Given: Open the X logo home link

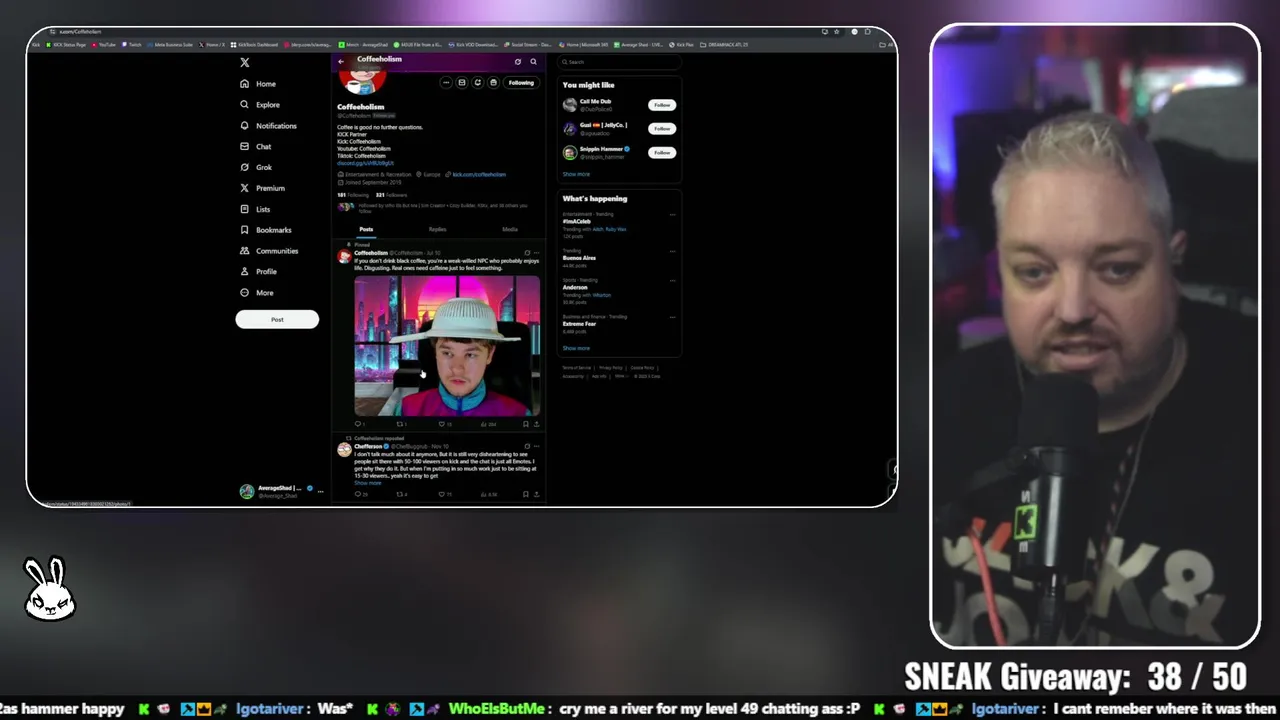Looking at the screenshot, I should [x=244, y=62].
